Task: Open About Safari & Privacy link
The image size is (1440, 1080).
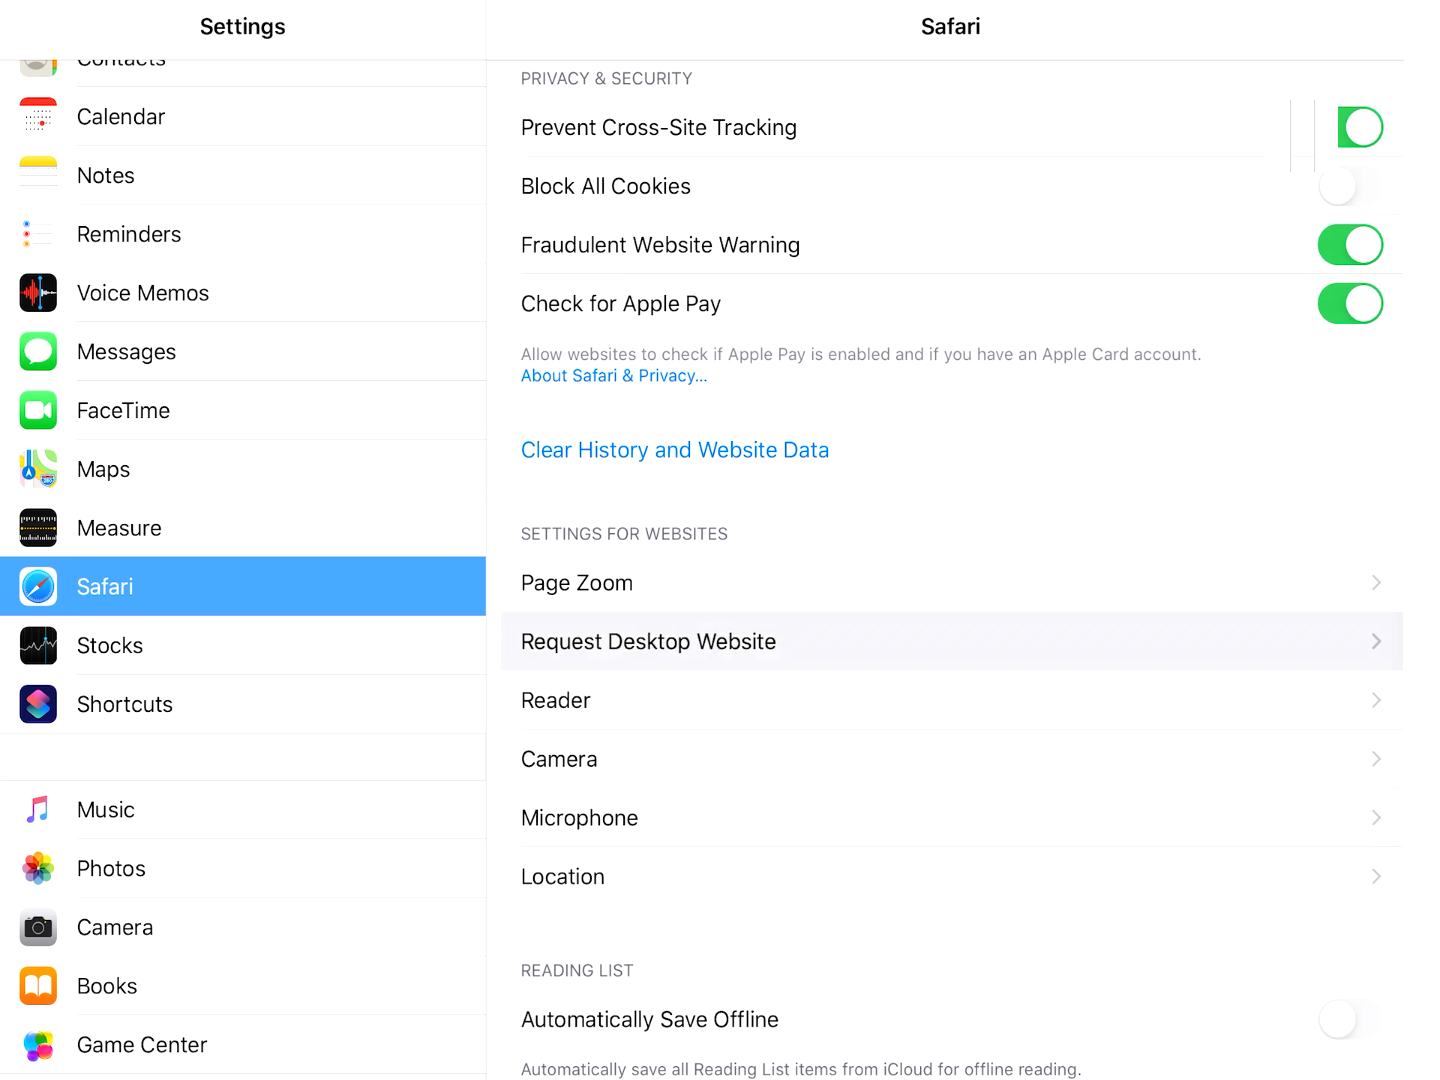Action: 614,376
